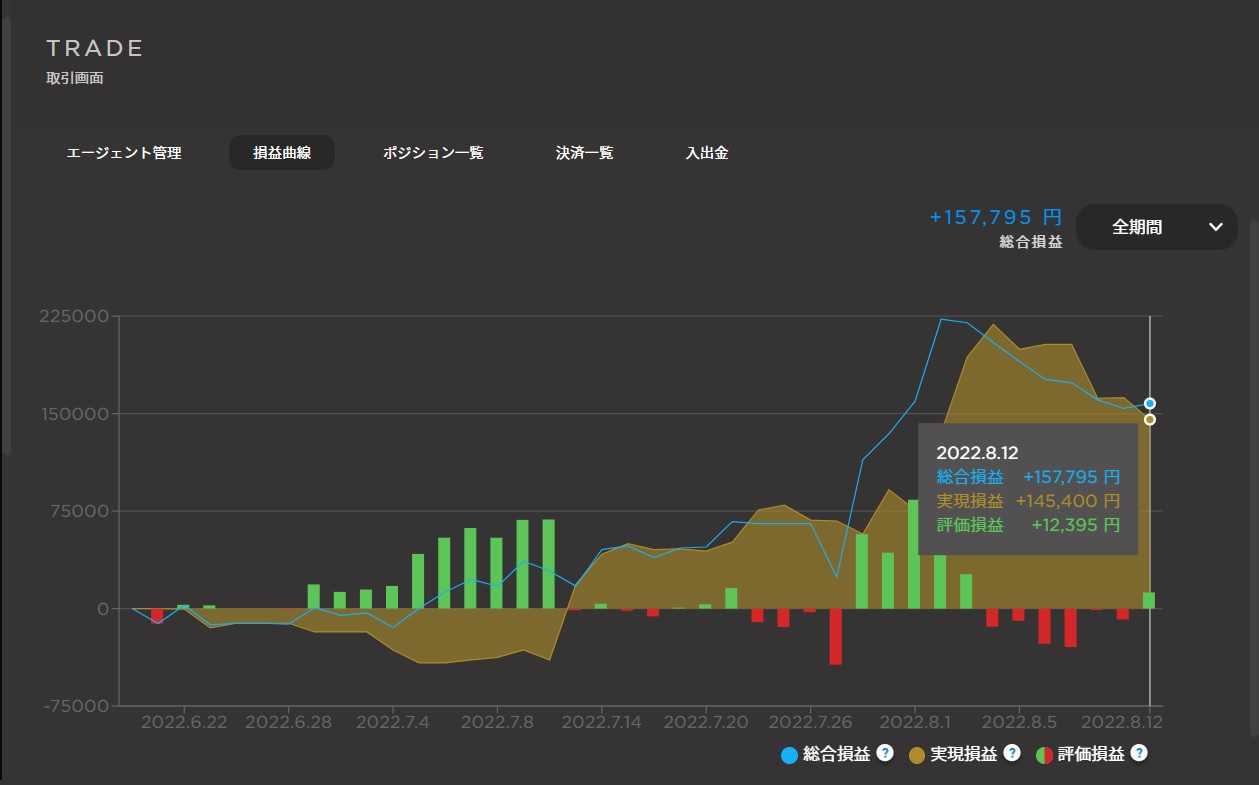Toggle the 実現損益 legend label
This screenshot has width=1259, height=785.
tap(963, 755)
